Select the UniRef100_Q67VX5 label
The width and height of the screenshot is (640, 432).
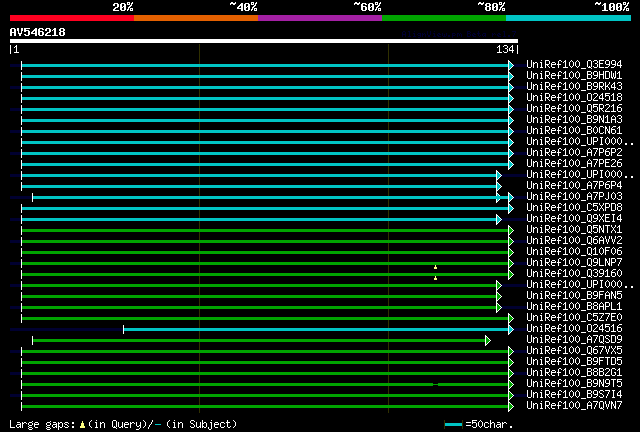click(x=574, y=350)
